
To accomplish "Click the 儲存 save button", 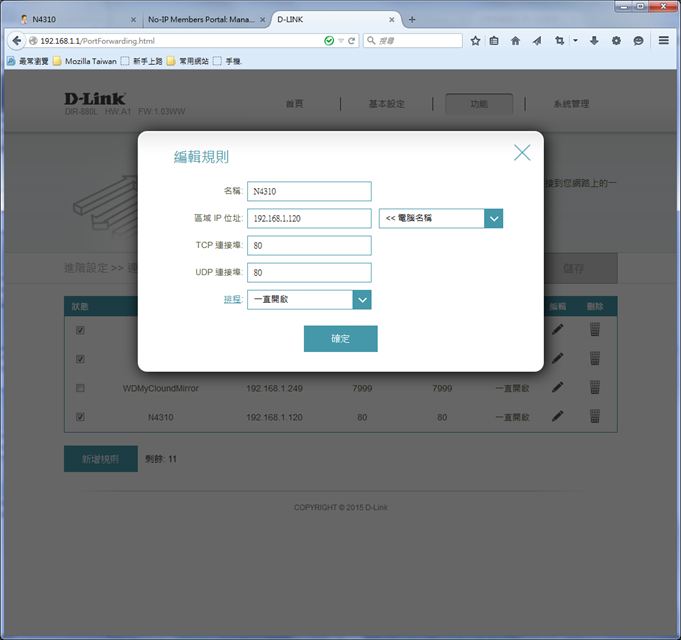I will (x=573, y=268).
